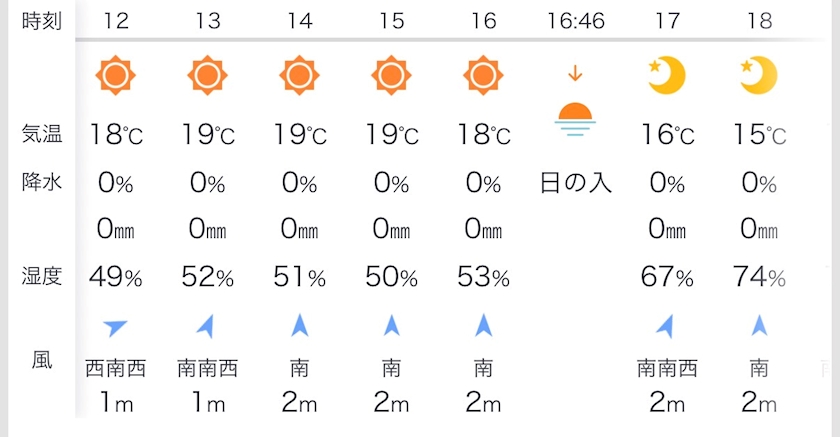
Task: Click the 74% humidity value at 18
Action: (759, 277)
